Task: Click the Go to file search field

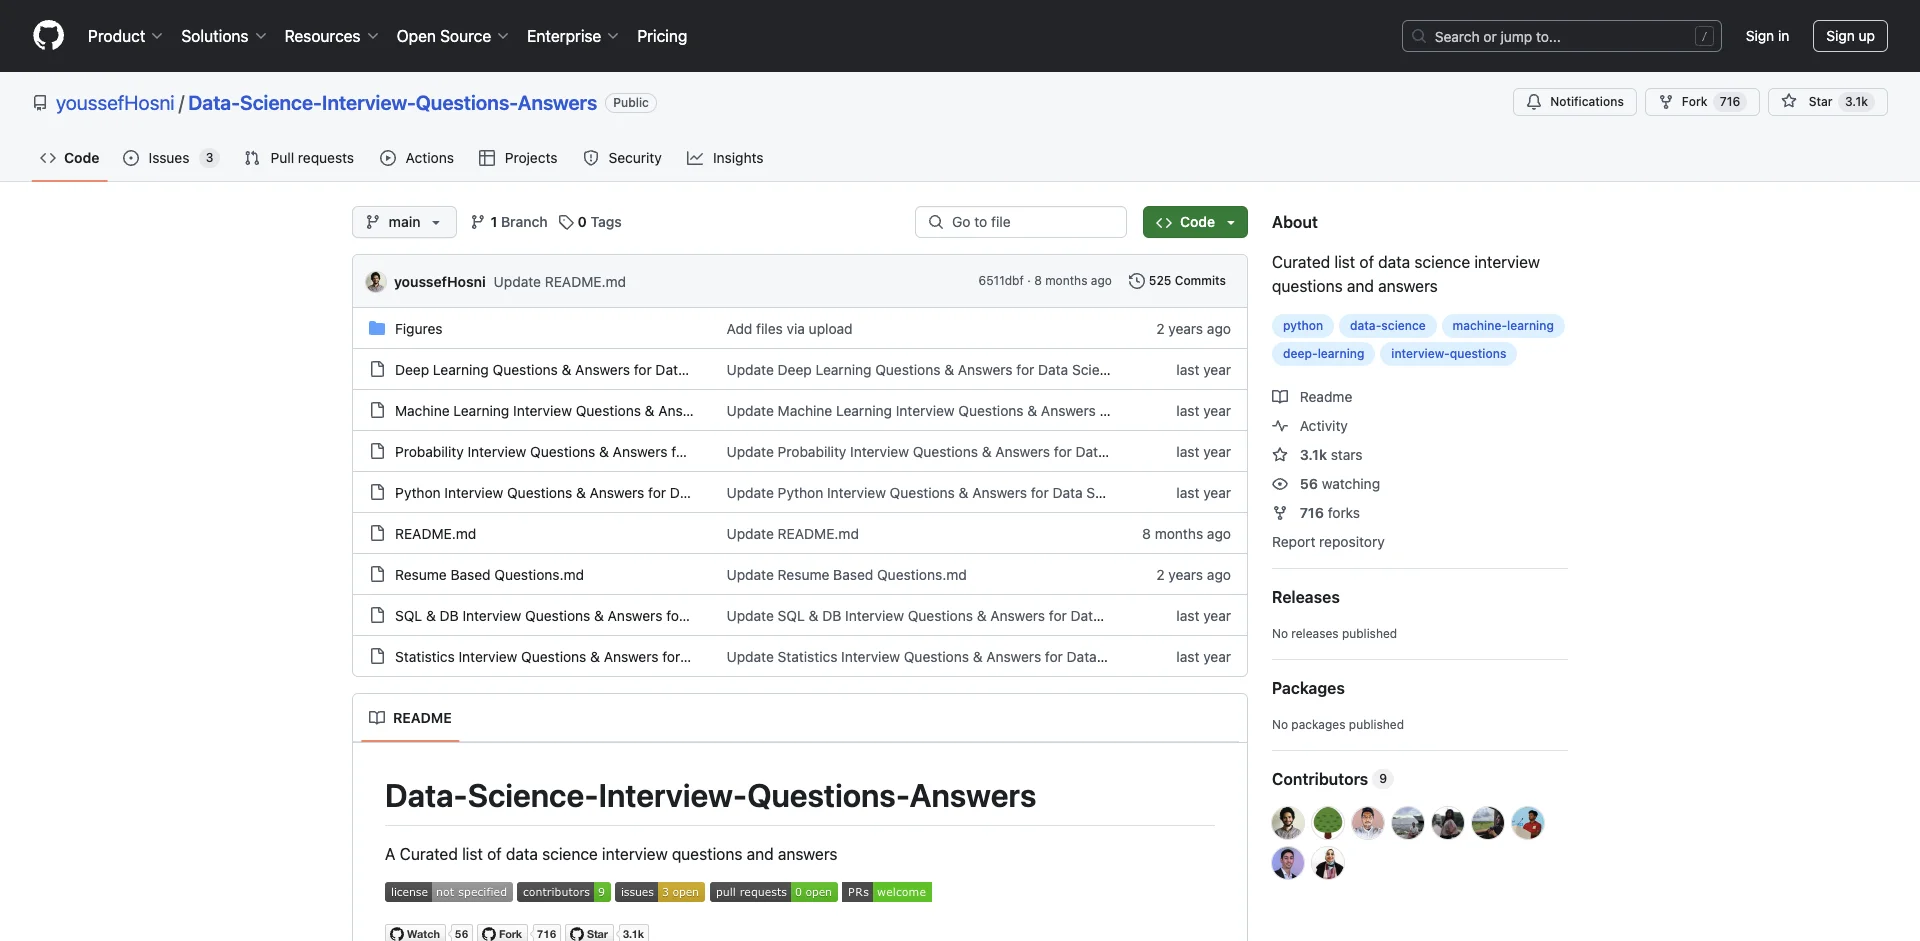Action: 1020,222
